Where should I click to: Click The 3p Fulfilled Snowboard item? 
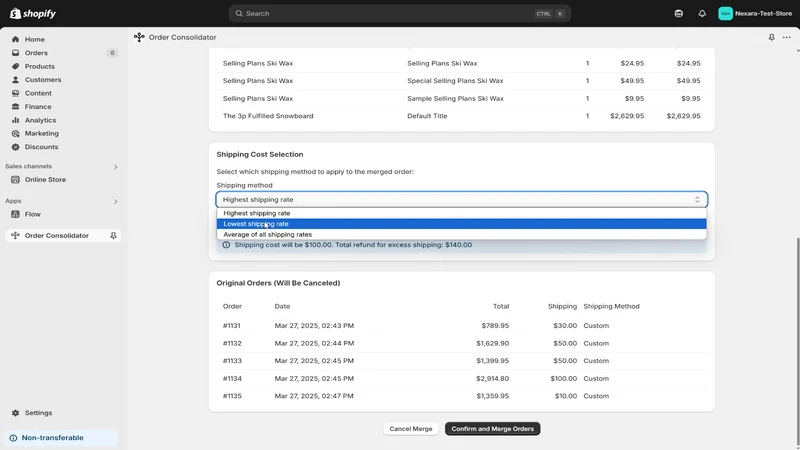click(x=268, y=116)
